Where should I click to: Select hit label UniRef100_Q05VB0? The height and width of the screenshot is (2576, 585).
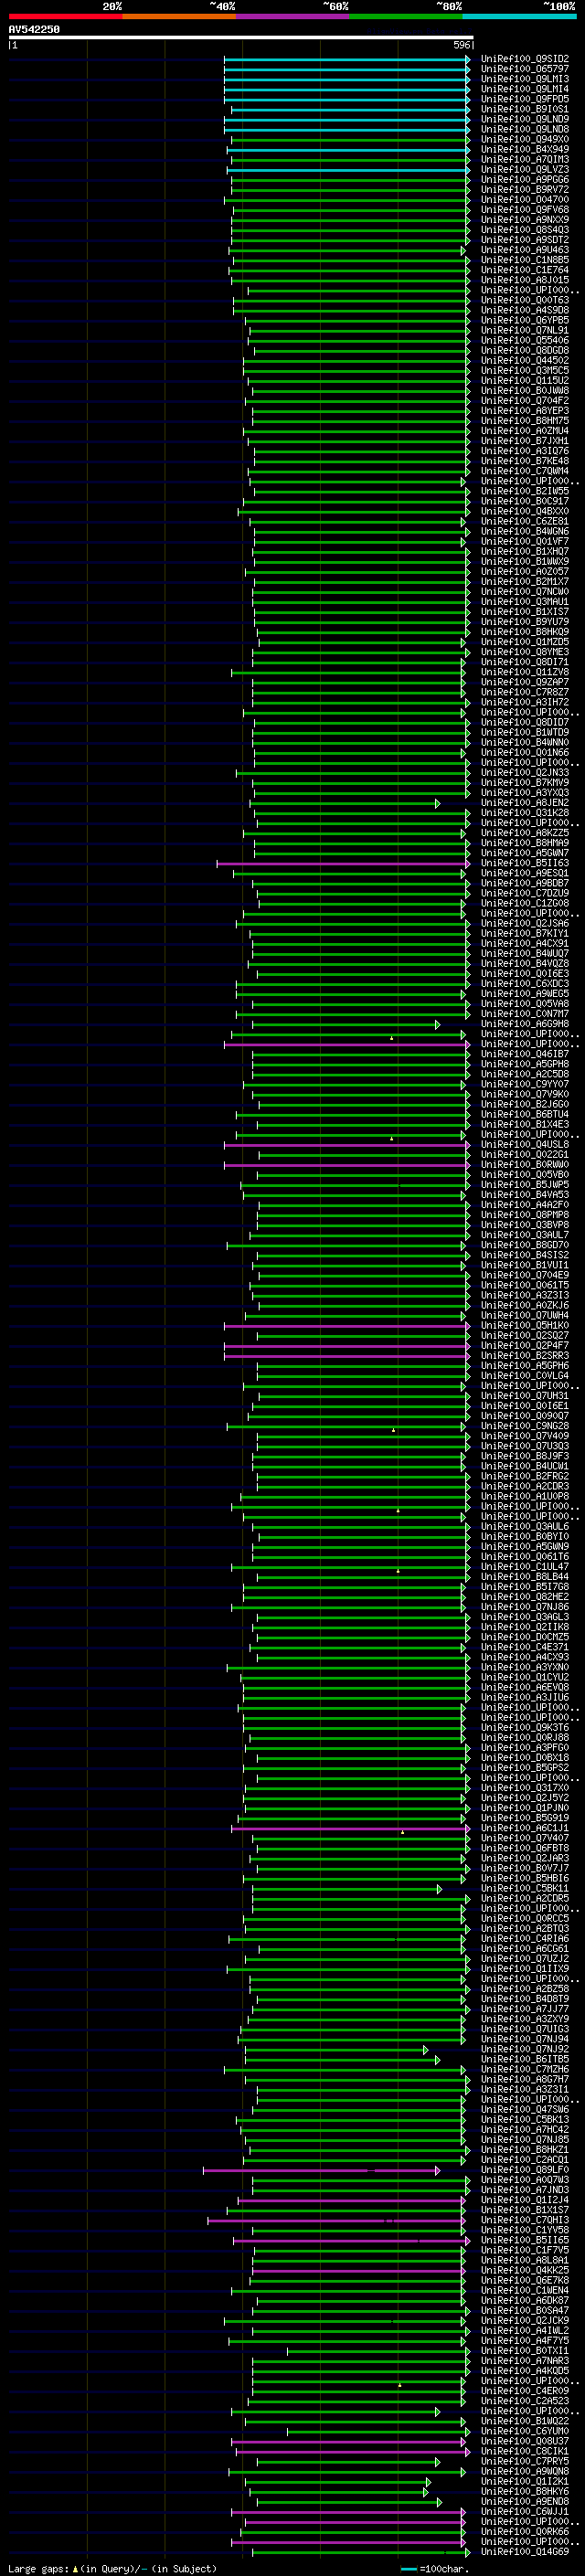click(525, 1175)
